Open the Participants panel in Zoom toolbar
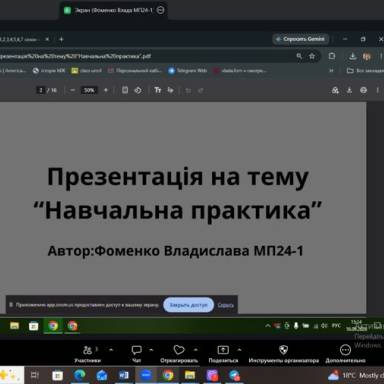 point(87,354)
